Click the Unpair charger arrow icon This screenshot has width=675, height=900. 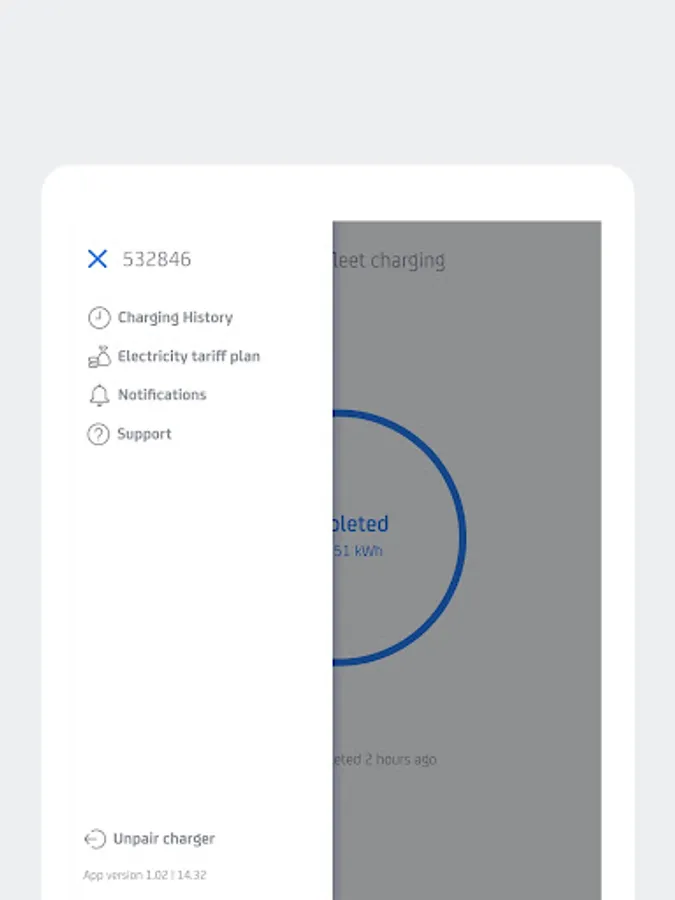pos(95,839)
